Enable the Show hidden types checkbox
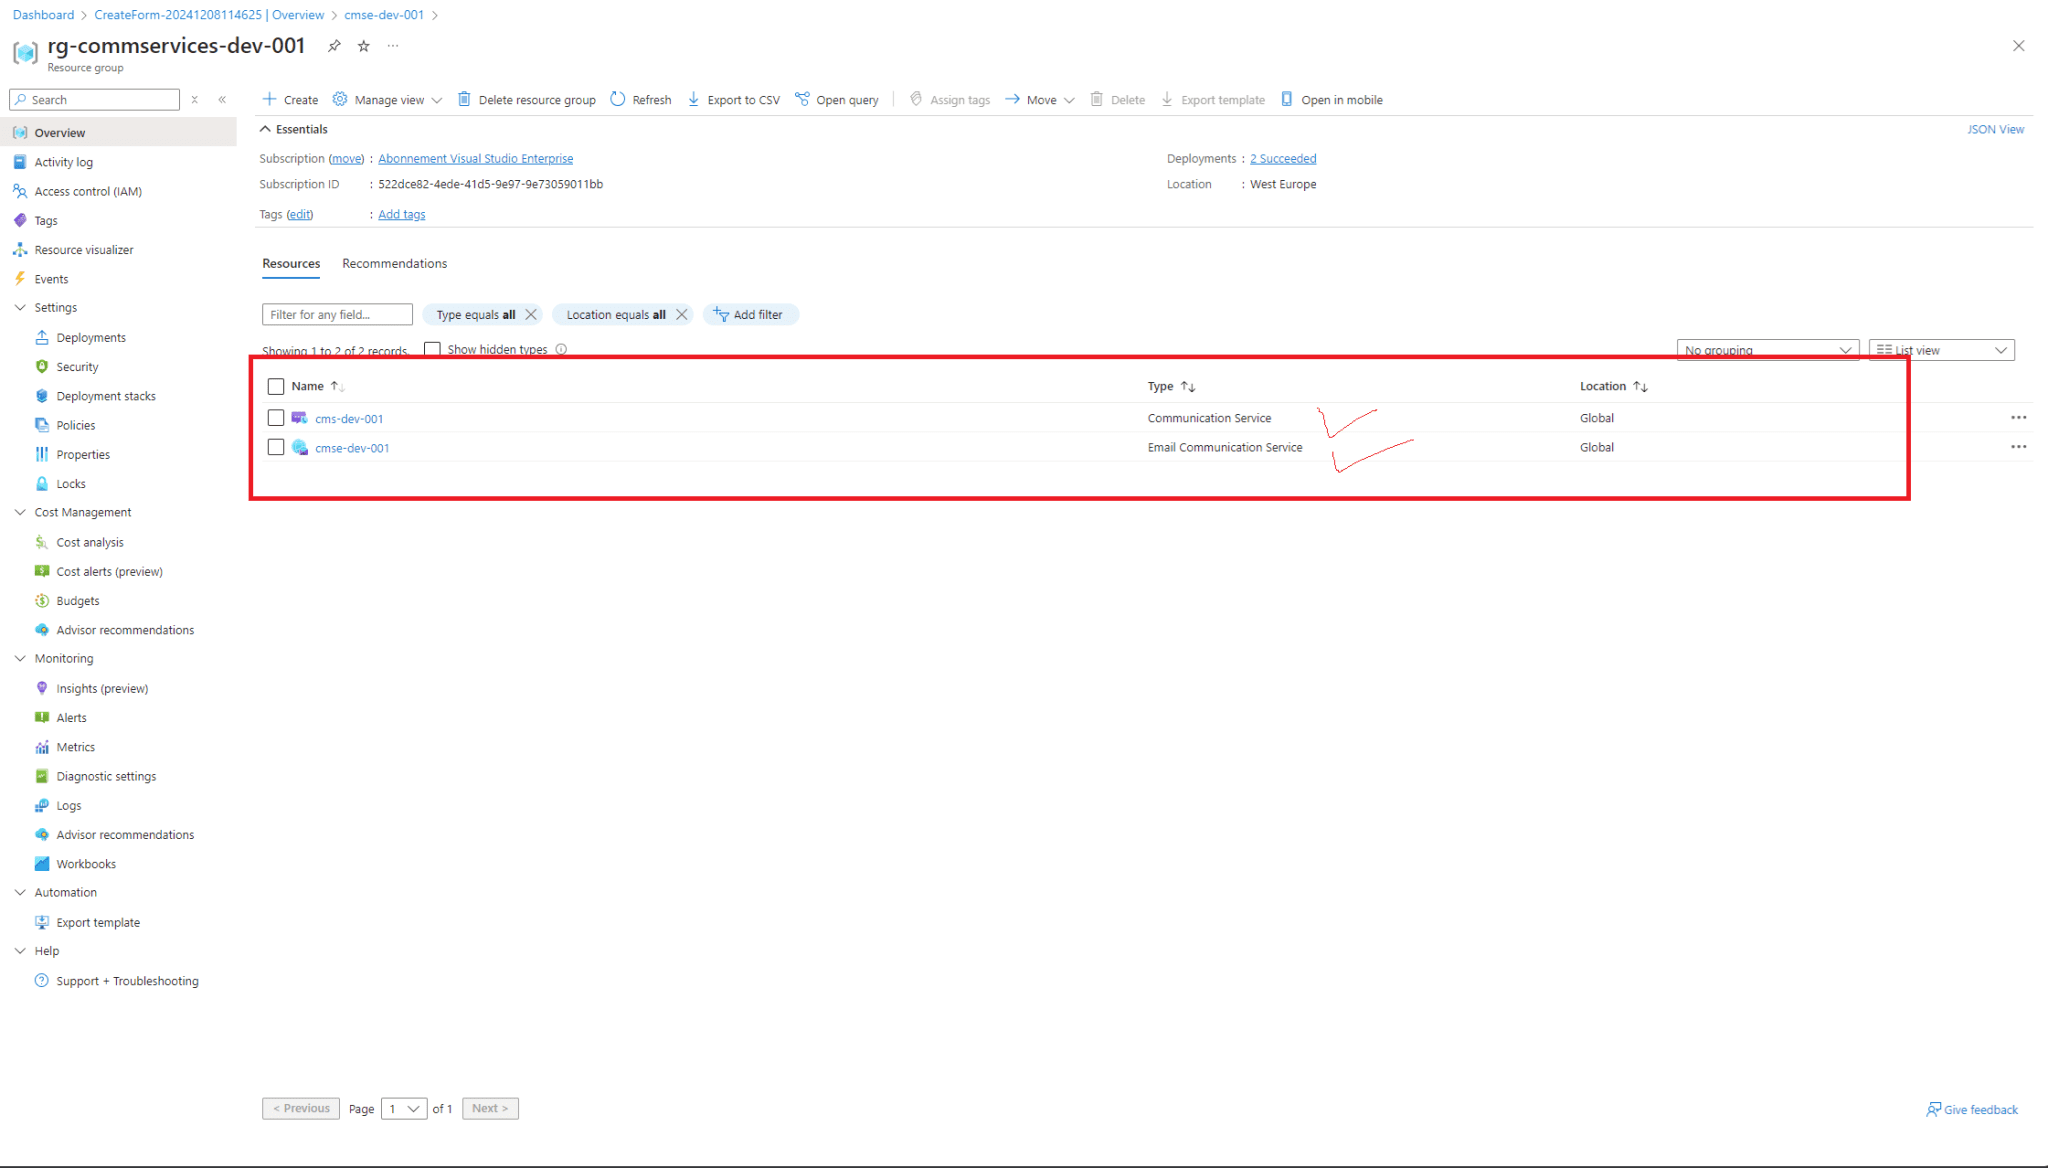 [x=432, y=349]
